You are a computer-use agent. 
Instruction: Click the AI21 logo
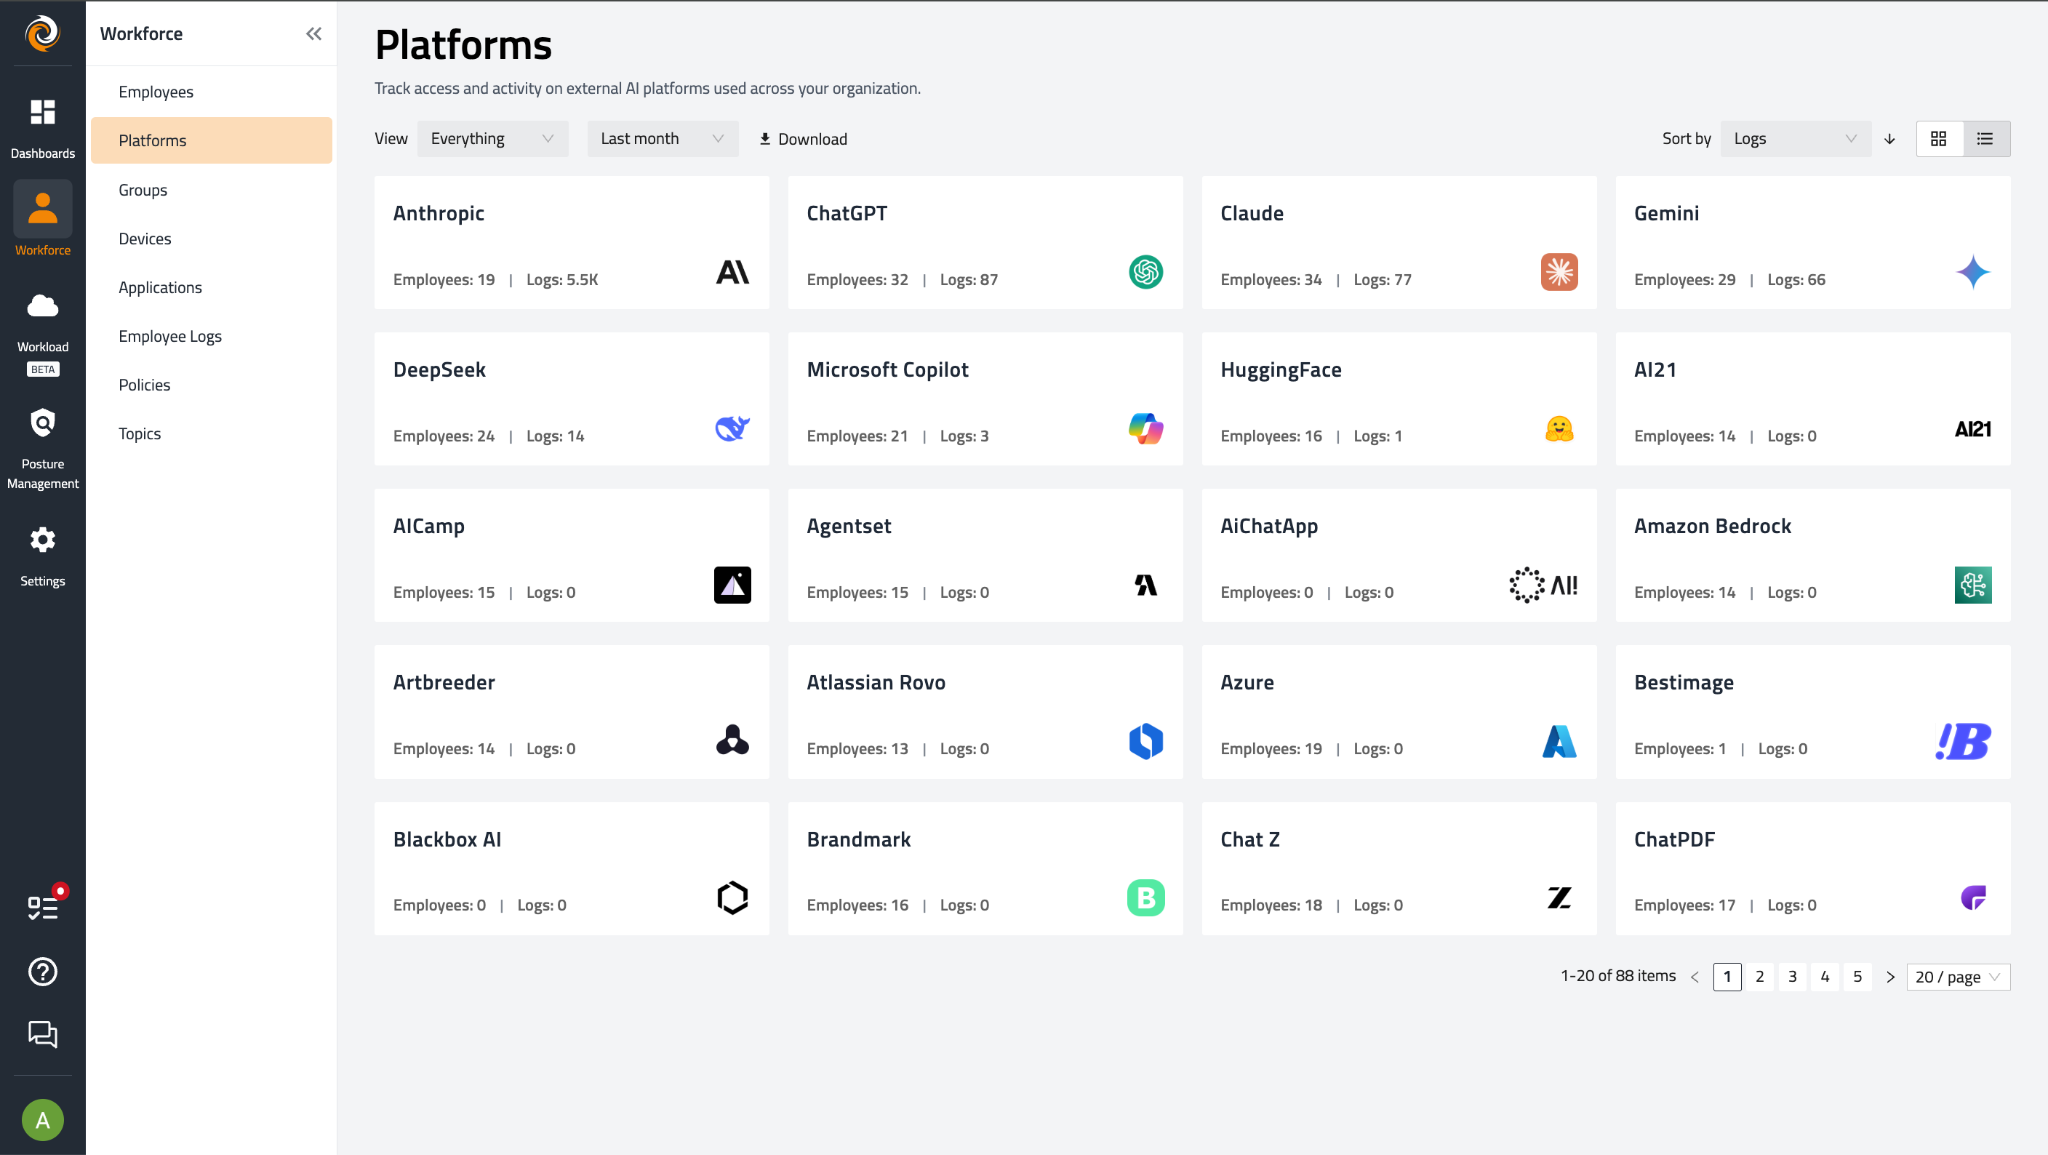point(1973,429)
